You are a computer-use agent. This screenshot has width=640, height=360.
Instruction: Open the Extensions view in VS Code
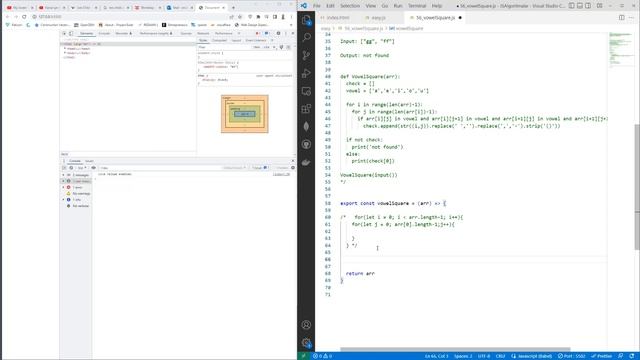pos(306,109)
